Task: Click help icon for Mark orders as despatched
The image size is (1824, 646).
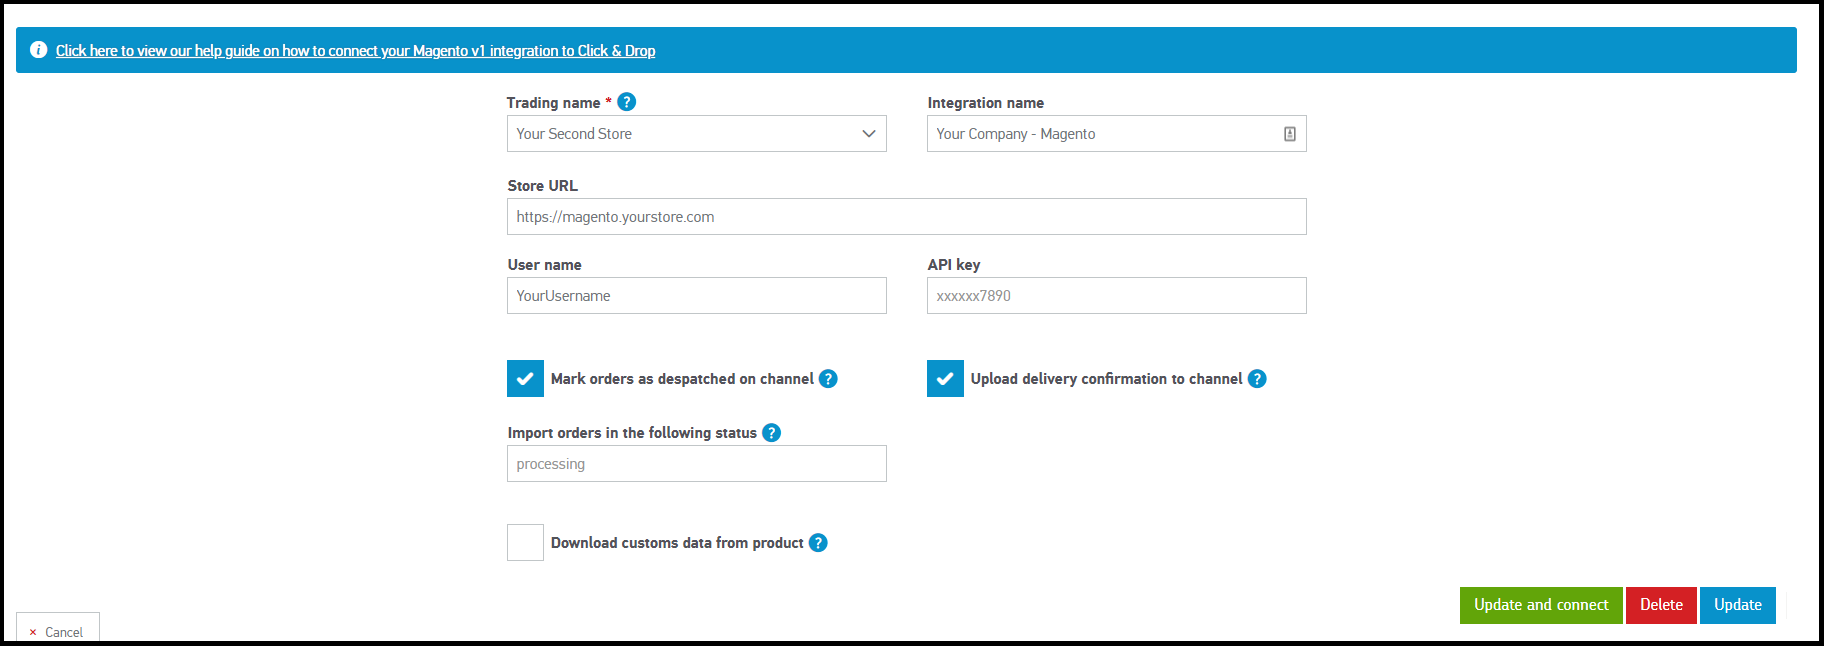Action: coord(828,379)
